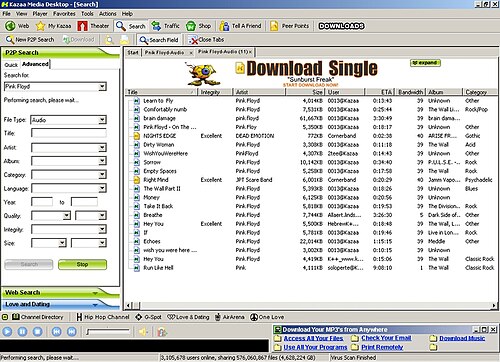Switch to the Quick search tab
This screenshot has height=362, width=500.
[11, 65]
